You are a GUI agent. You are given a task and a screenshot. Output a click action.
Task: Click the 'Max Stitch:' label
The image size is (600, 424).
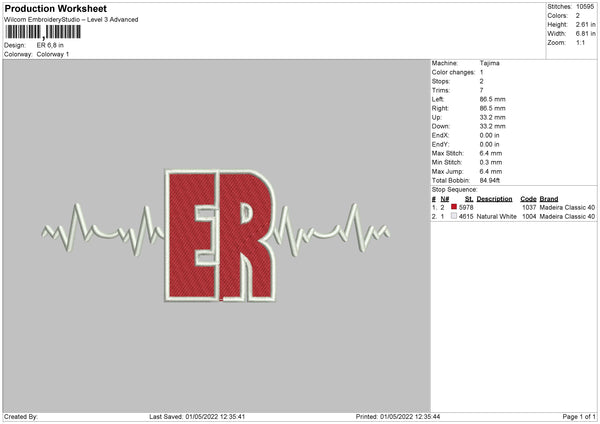click(x=447, y=153)
